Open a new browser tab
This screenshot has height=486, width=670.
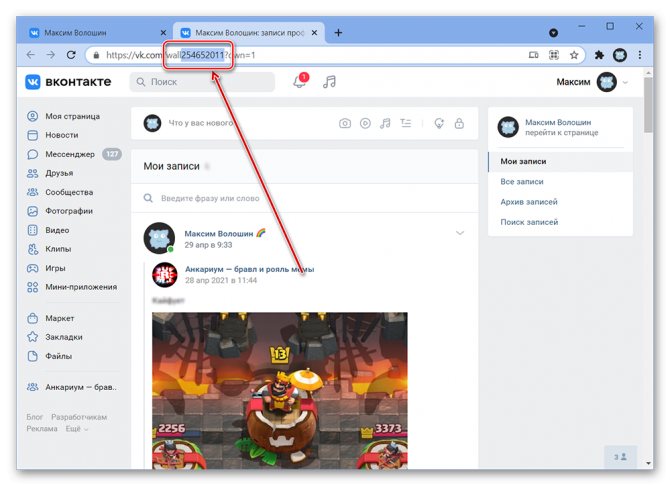(x=338, y=32)
